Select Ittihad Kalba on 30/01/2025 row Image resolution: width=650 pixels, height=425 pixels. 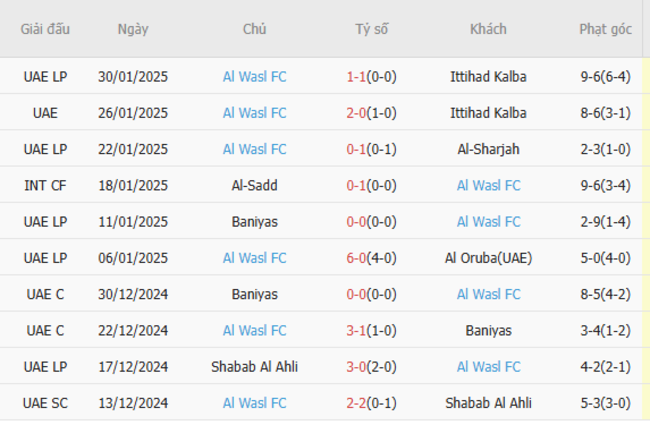[488, 77]
